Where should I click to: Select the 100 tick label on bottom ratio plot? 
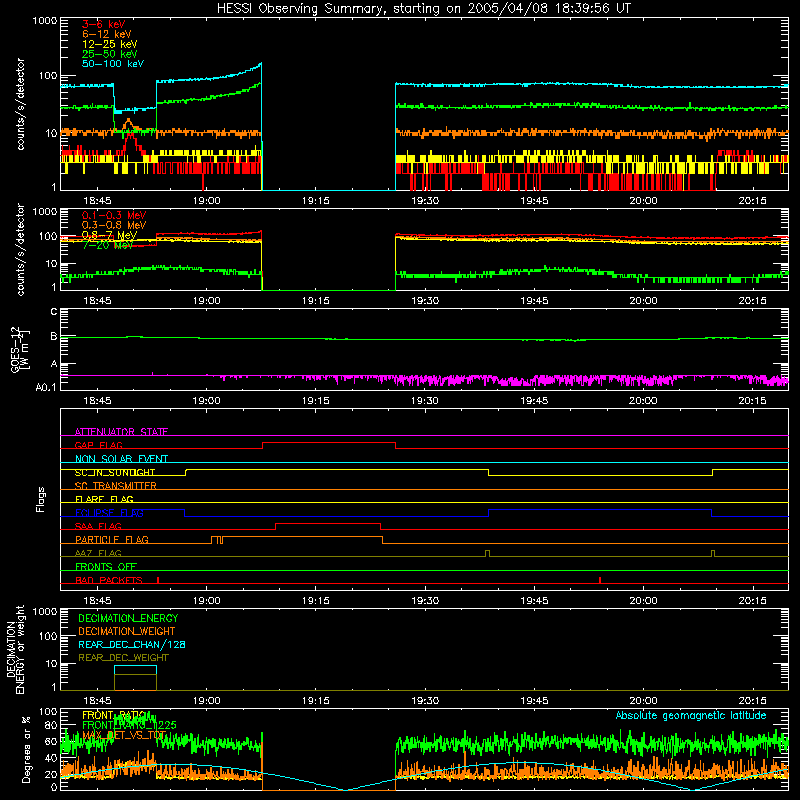[x=48, y=712]
